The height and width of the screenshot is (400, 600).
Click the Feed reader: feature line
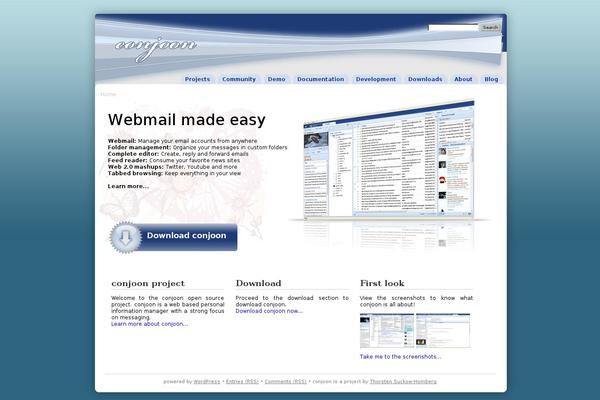[x=174, y=160]
